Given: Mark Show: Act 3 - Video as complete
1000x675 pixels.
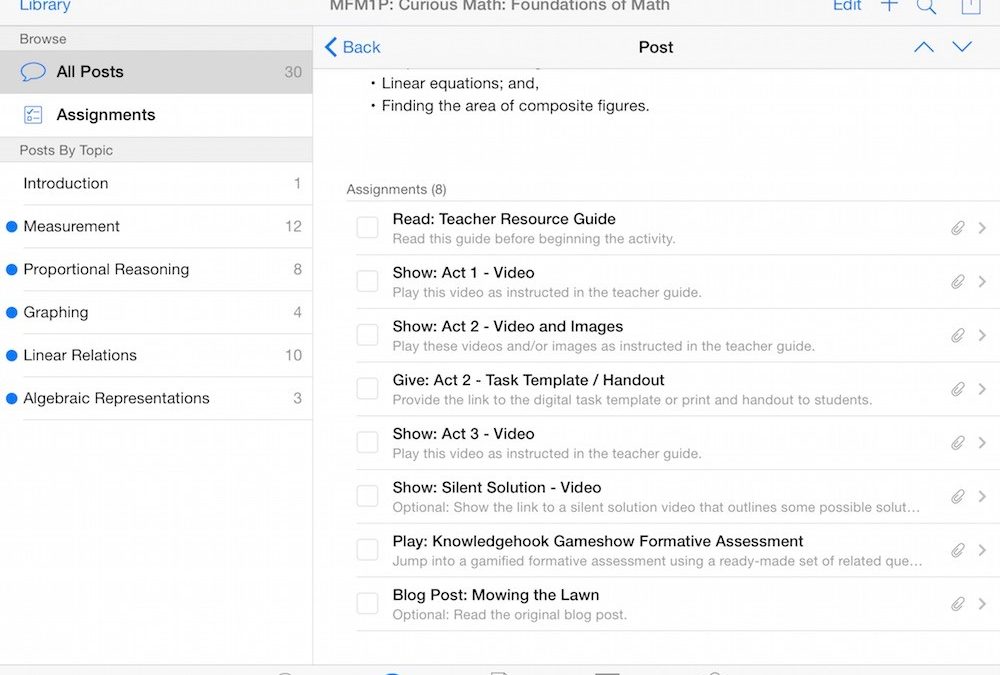Looking at the screenshot, I should 368,443.
